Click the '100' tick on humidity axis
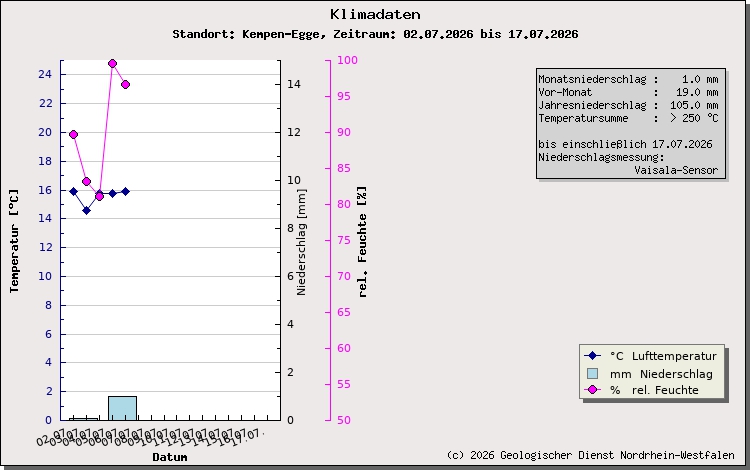 point(347,60)
